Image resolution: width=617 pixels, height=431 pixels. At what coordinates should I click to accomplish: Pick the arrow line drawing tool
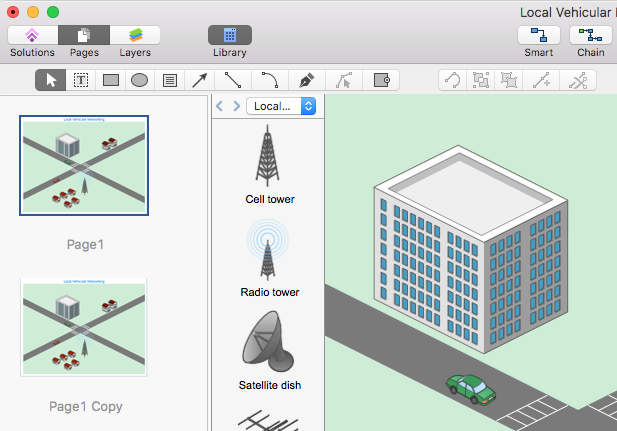tap(200, 80)
